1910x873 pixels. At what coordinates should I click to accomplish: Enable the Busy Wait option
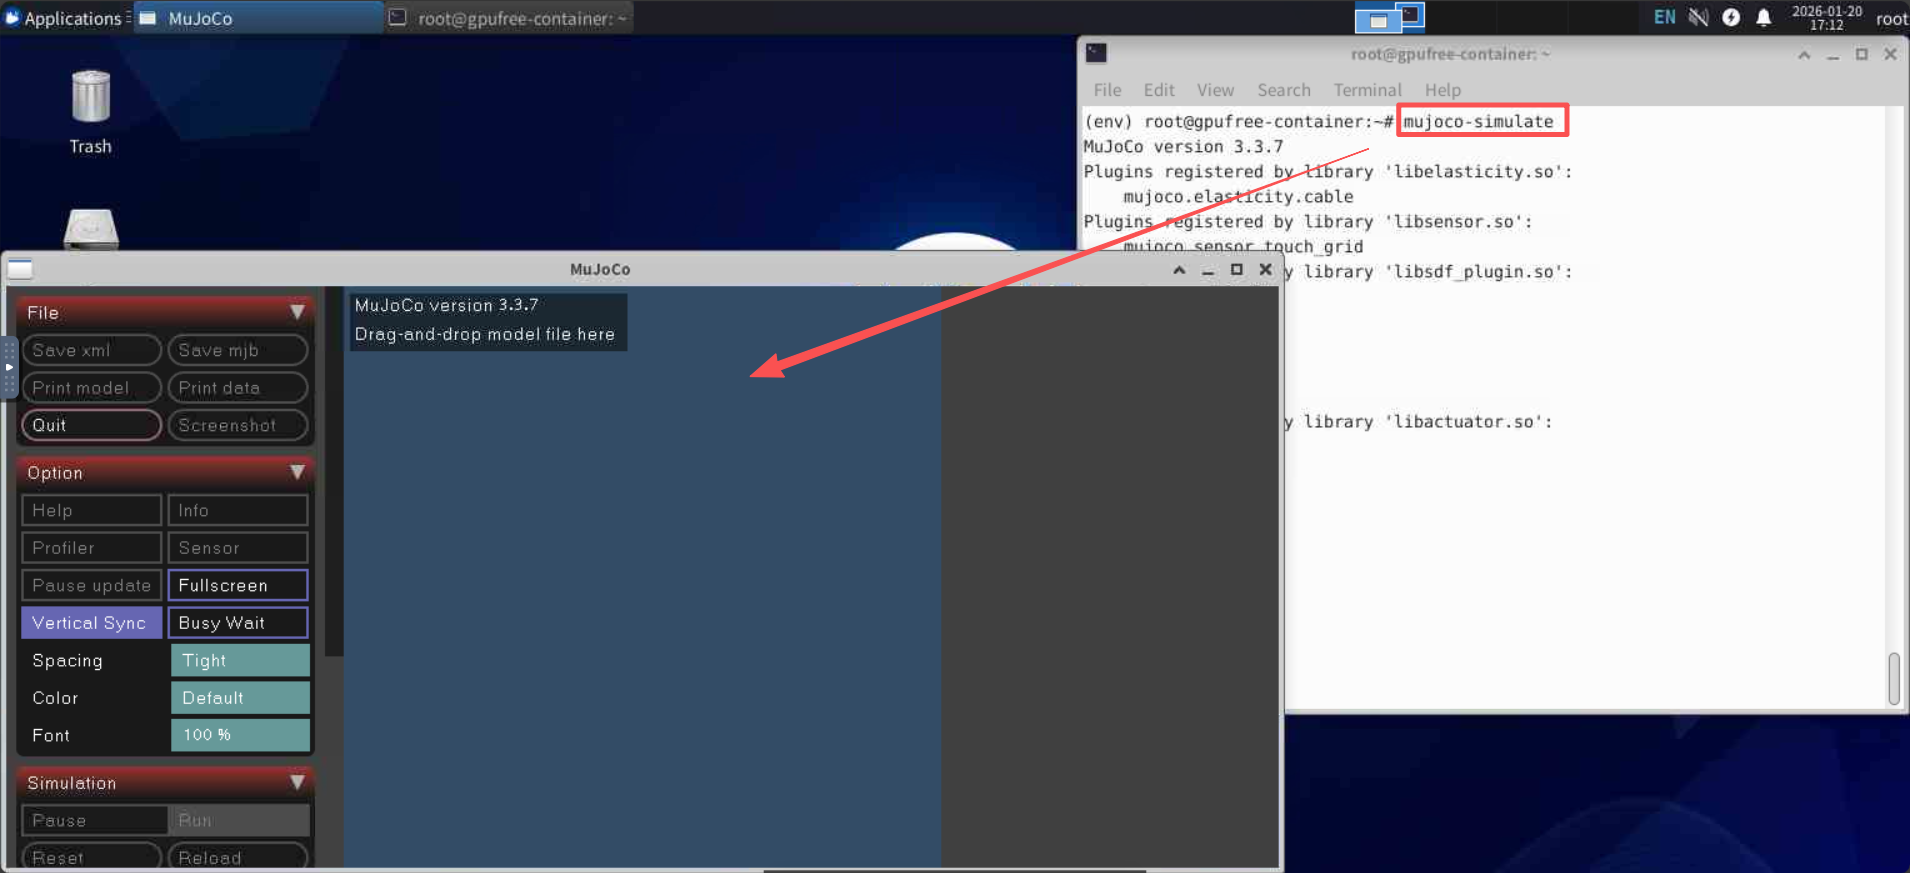pyautogui.click(x=238, y=623)
